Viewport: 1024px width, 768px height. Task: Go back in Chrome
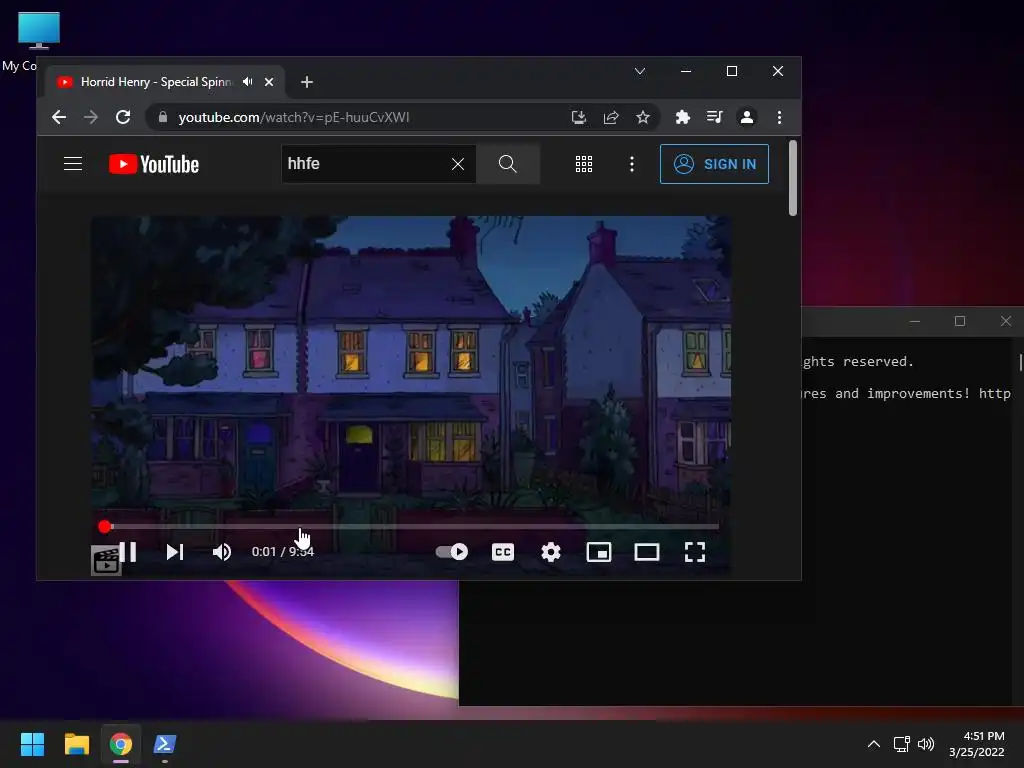coord(59,117)
